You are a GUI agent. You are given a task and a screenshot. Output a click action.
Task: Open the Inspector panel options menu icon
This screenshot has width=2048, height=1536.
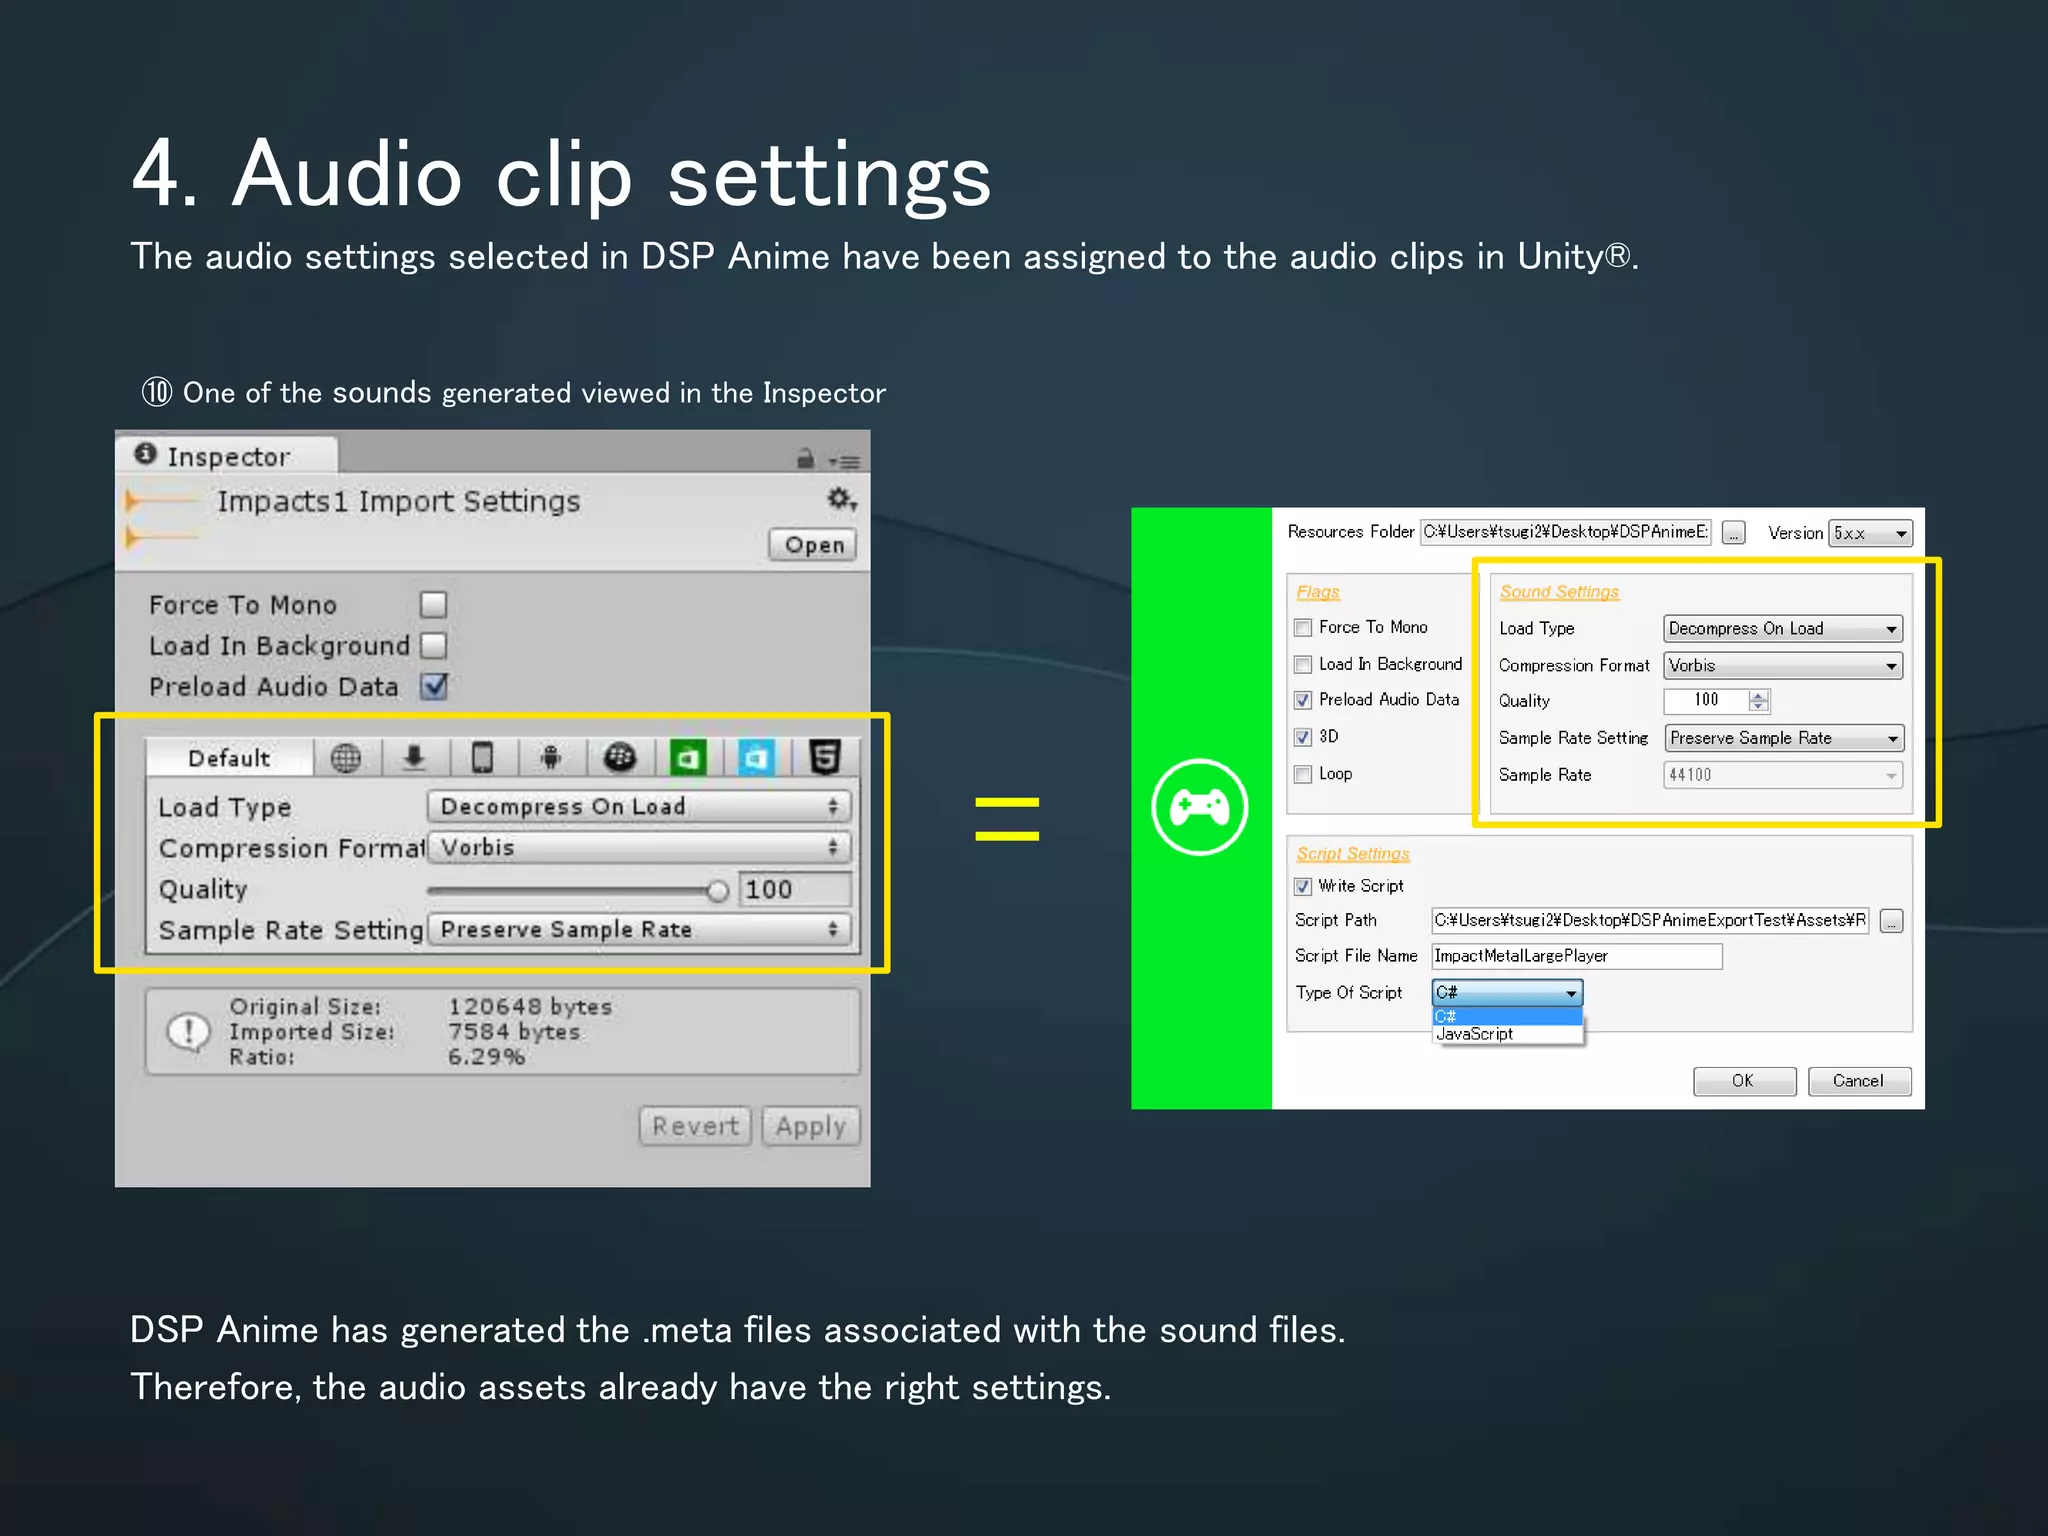point(844,461)
